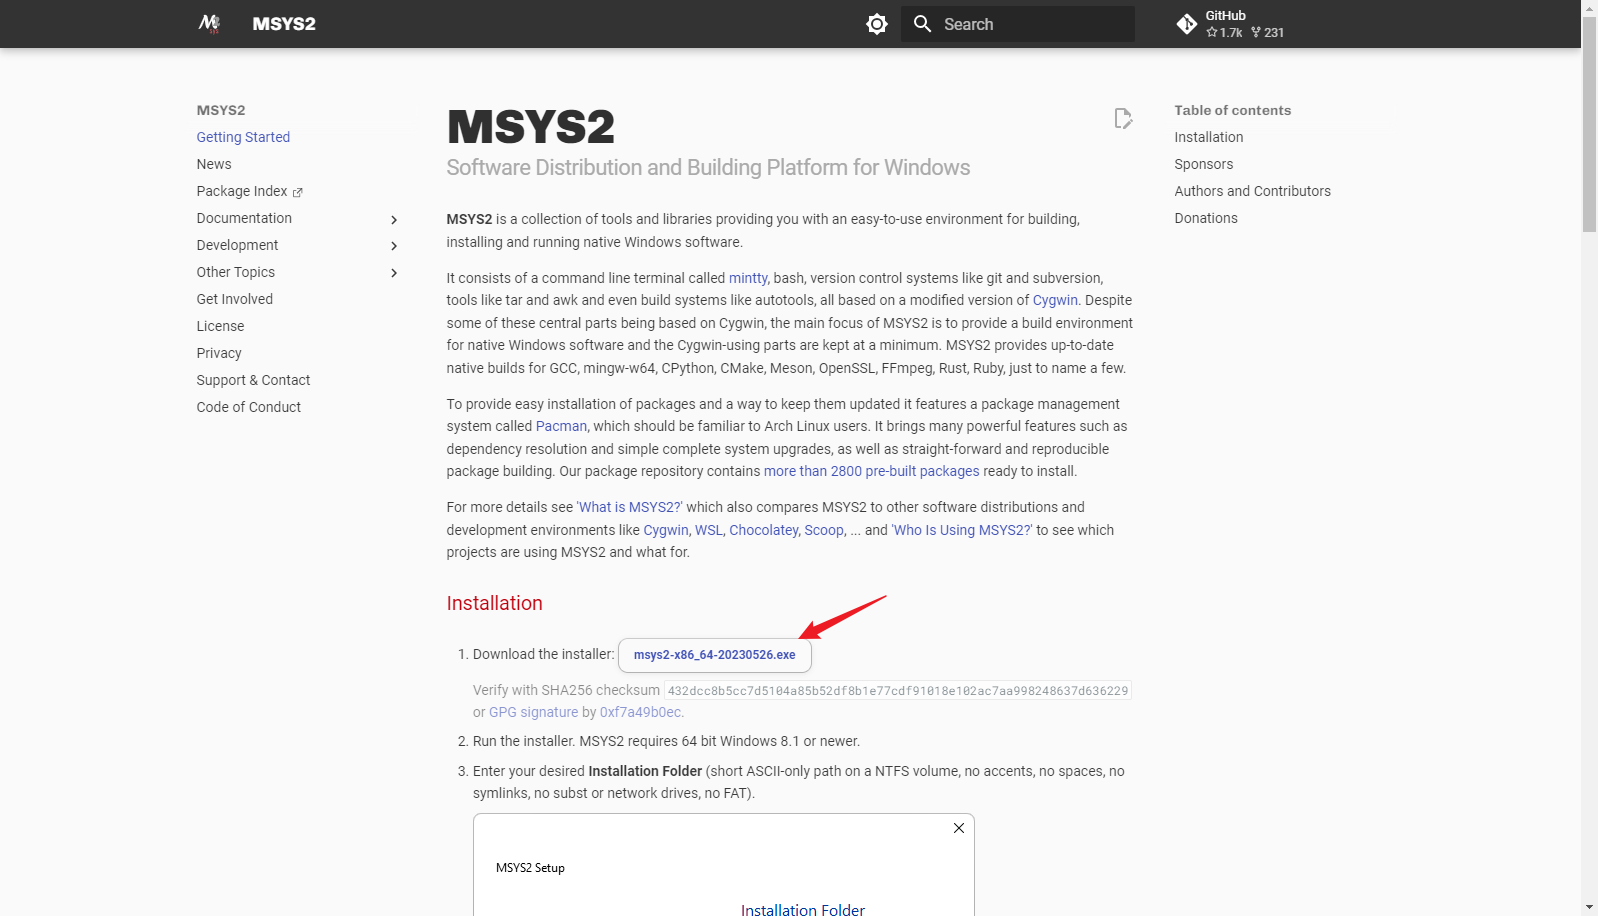Open the Support & Contact sidebar page
The width and height of the screenshot is (1598, 916).
click(x=253, y=380)
